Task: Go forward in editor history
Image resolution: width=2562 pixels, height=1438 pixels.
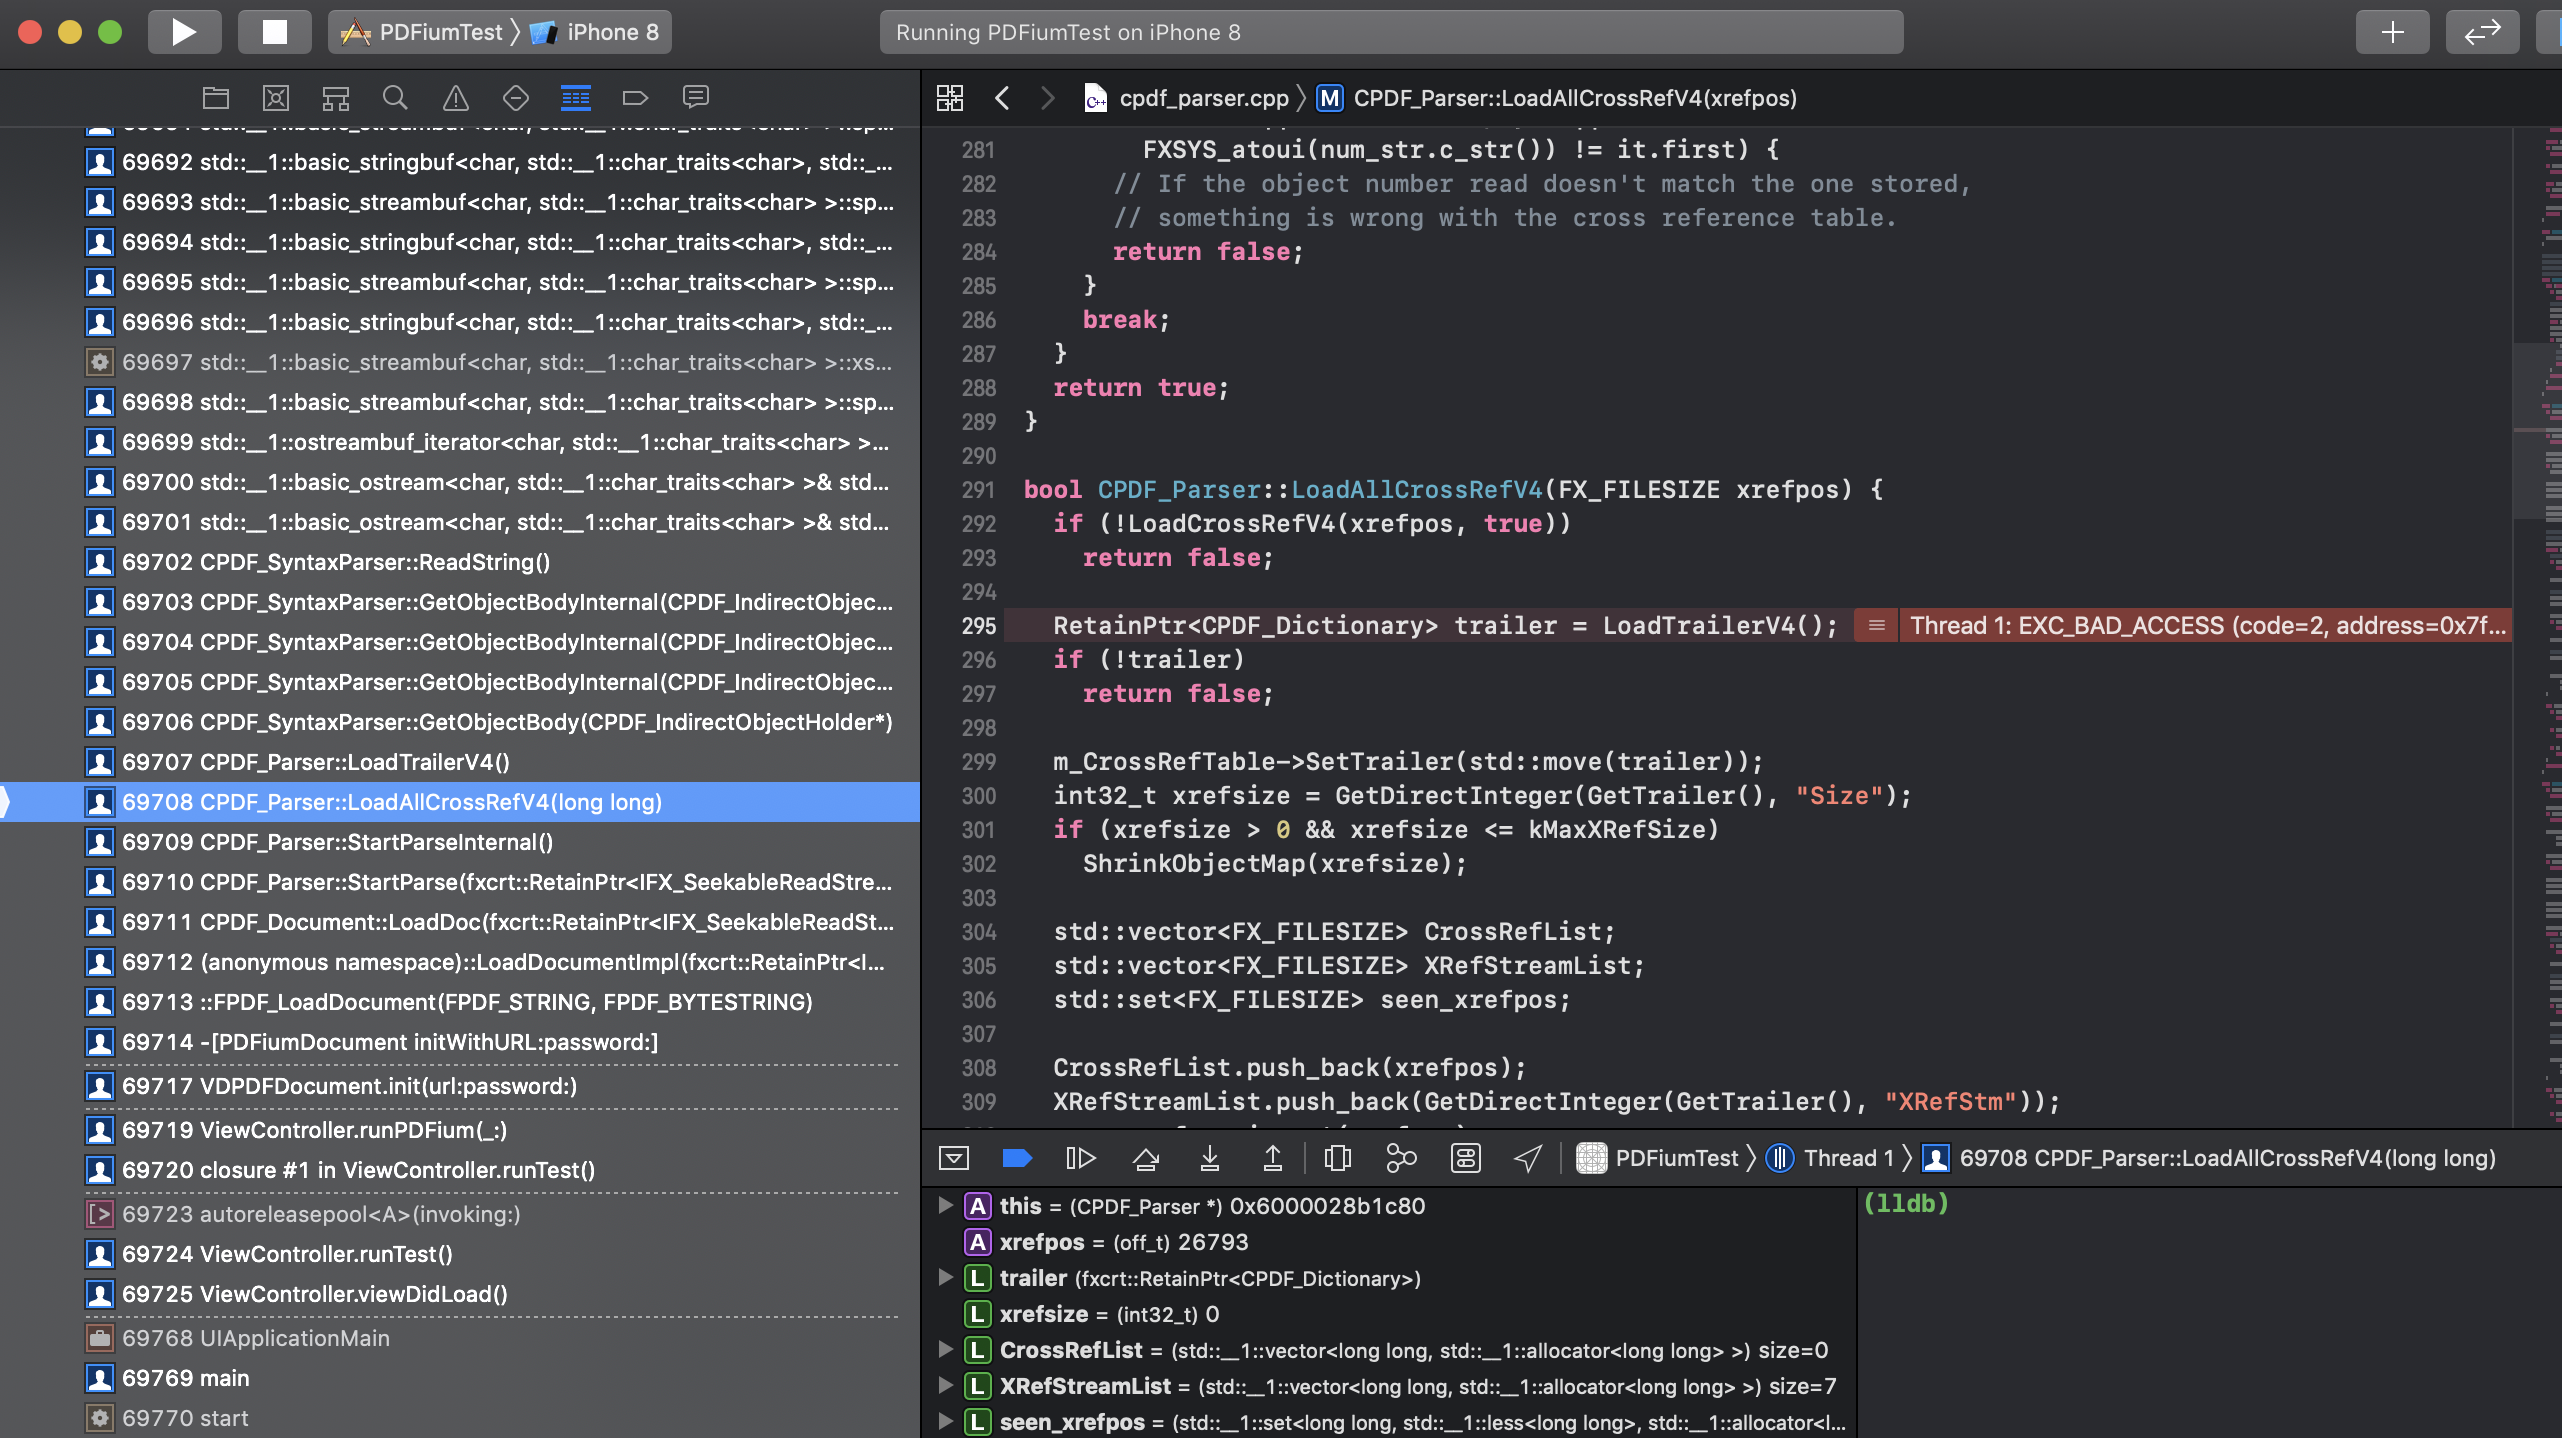Action: [1047, 98]
